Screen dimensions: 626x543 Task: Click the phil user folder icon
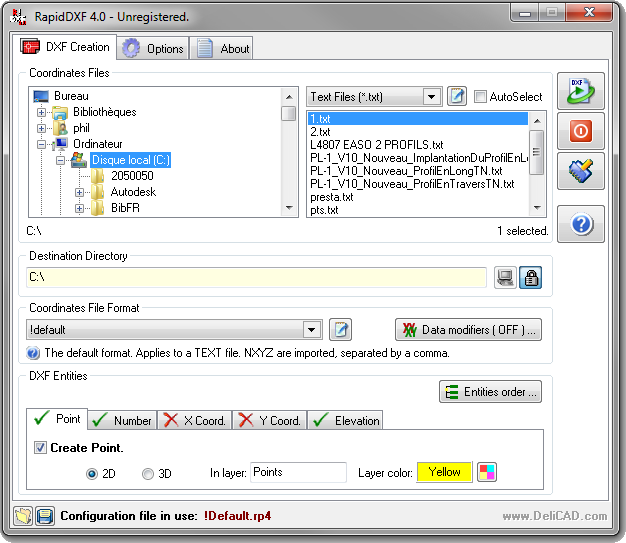pyautogui.click(x=61, y=128)
